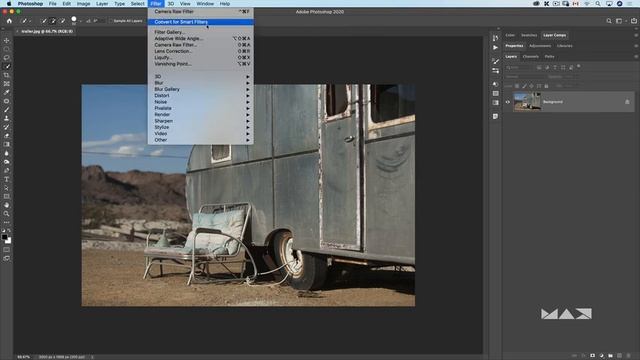Select the Zoom tool
Viewport: 640px width, 360px height.
(x=7, y=213)
